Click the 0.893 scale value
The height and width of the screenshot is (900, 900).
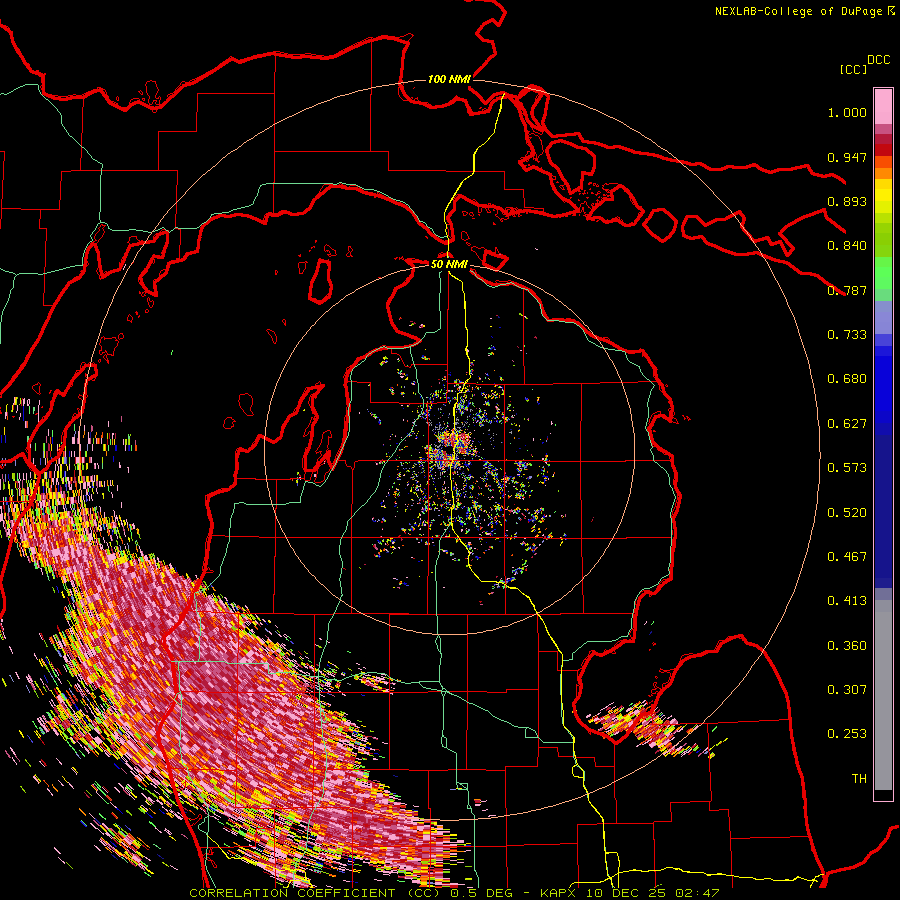[x=847, y=201]
